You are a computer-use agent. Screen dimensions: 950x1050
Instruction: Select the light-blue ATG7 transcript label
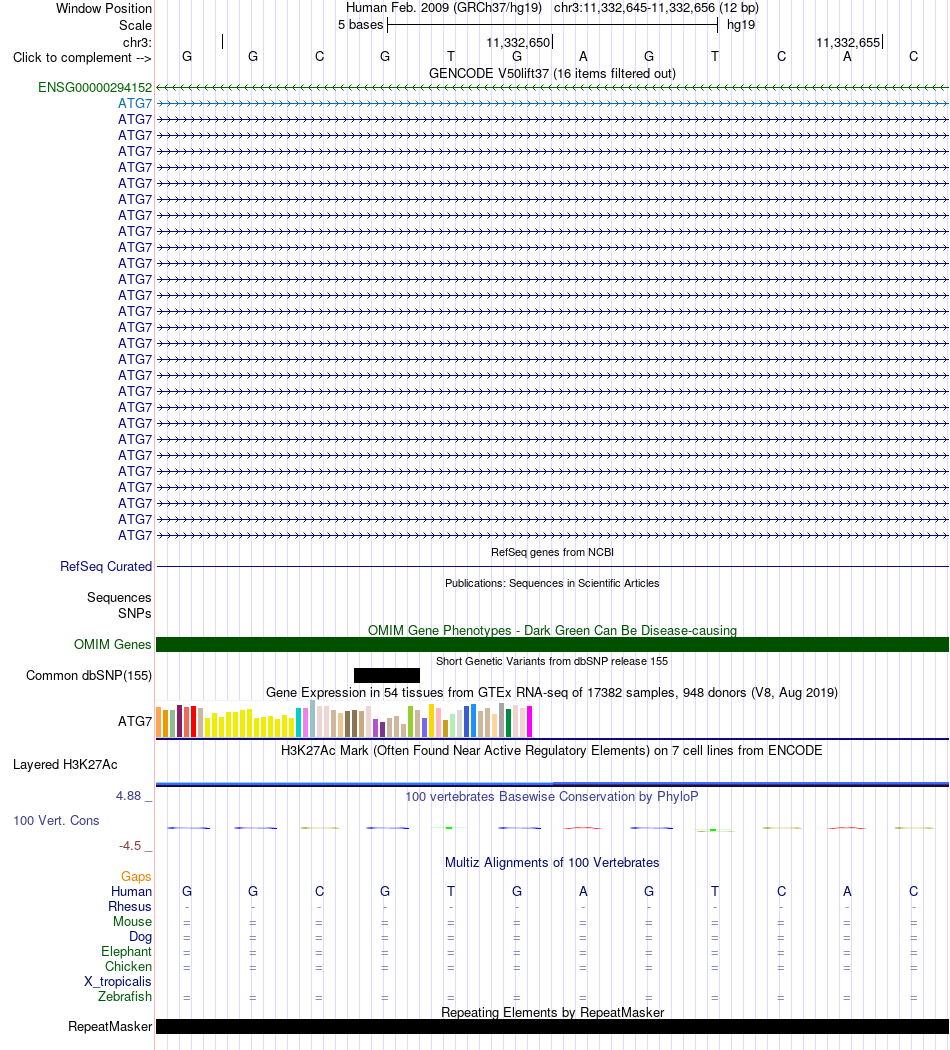(135, 103)
